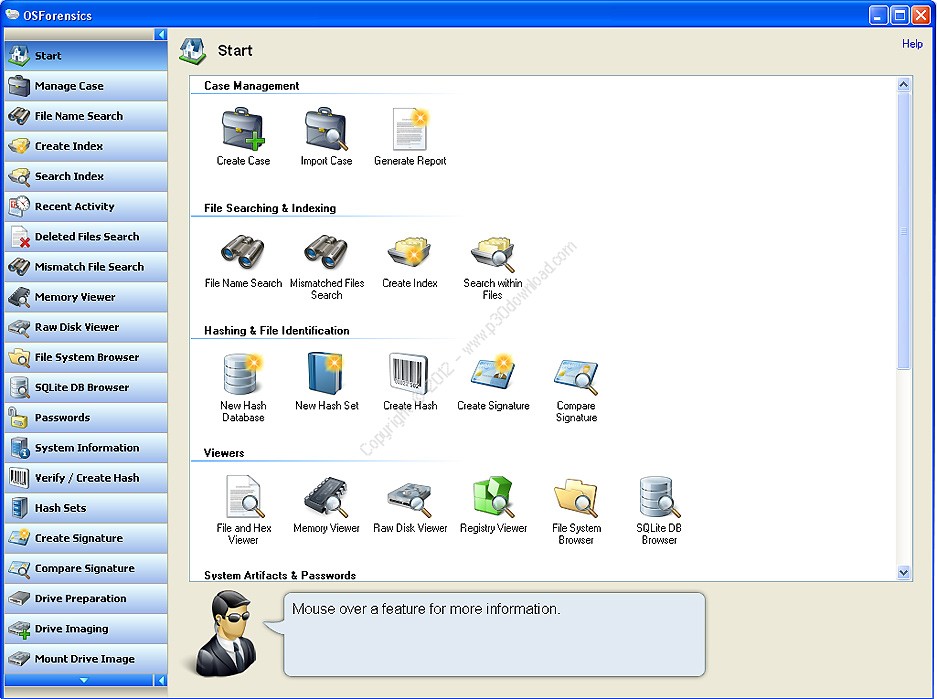Open File System Browser from sidebar
Viewport: 937px width, 699px height.
86,357
